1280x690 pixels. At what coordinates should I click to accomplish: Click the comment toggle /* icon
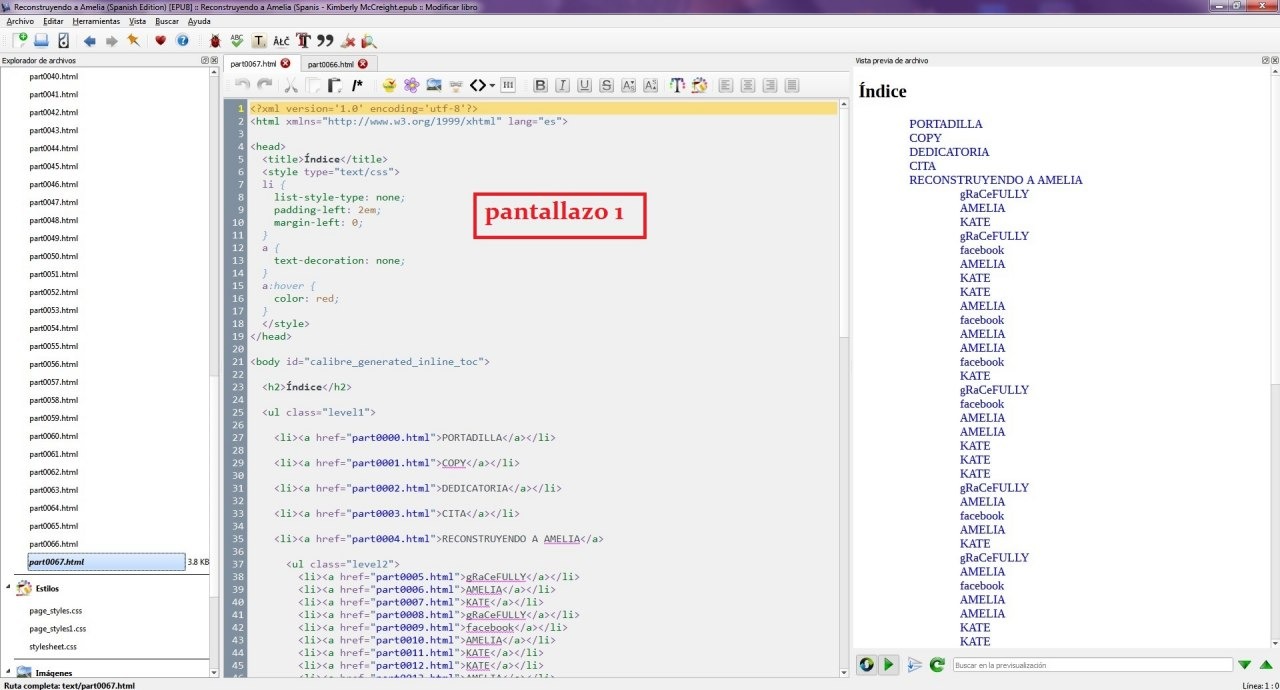pos(357,86)
